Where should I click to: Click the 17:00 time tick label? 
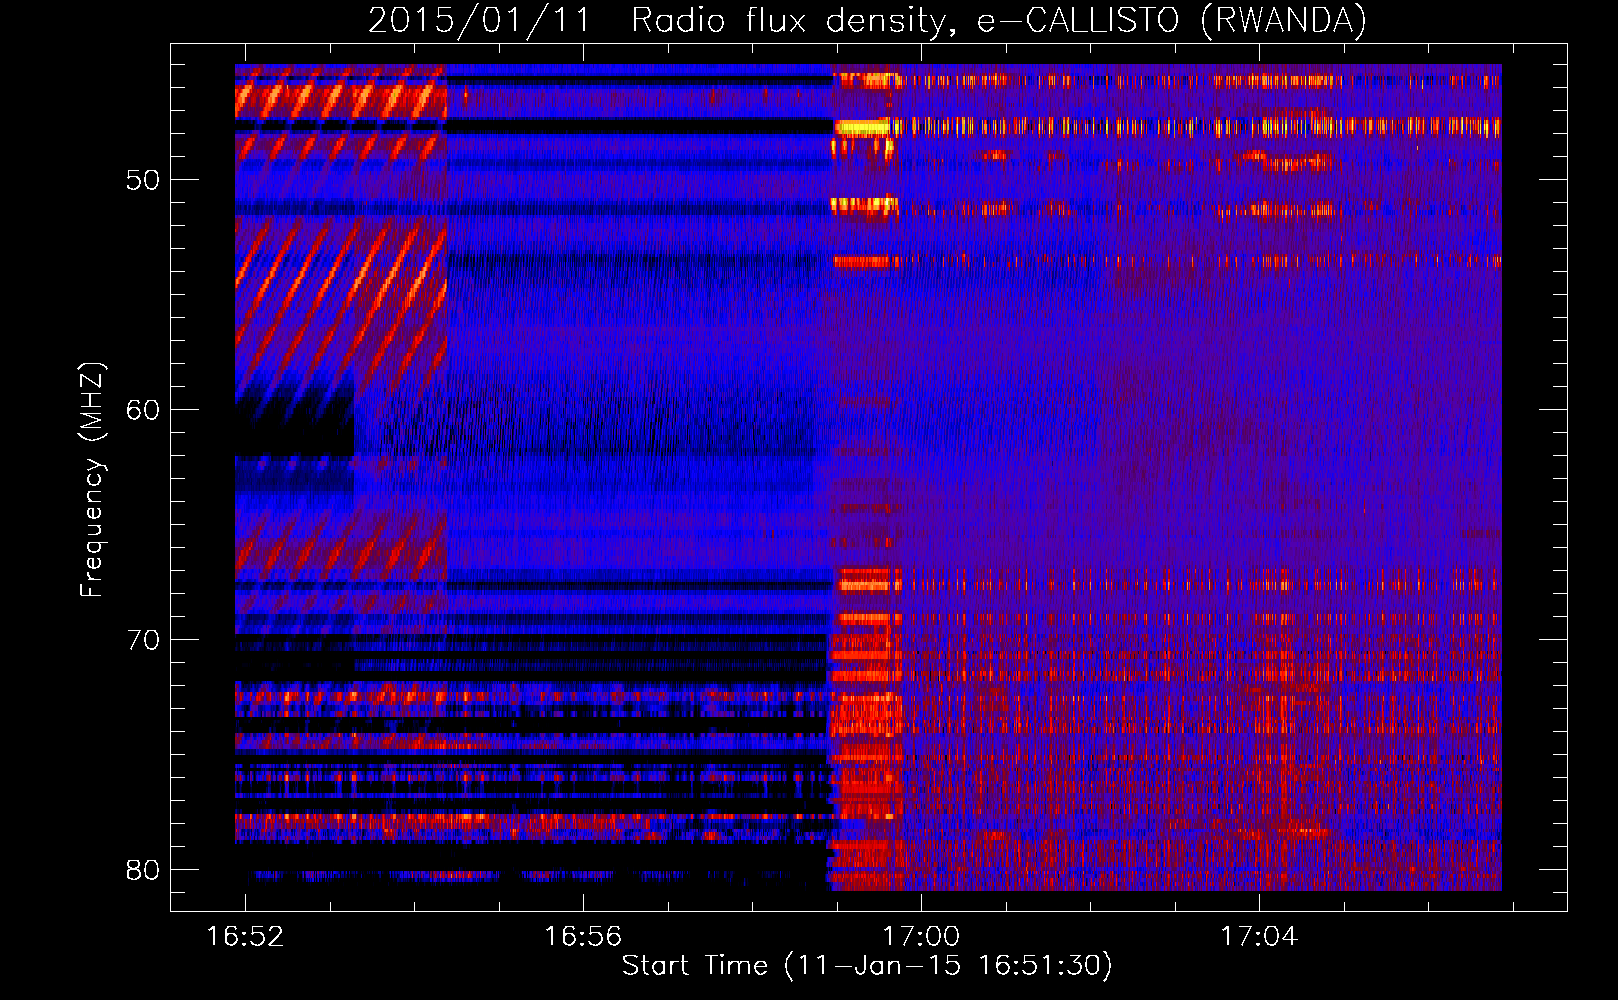tap(921, 936)
